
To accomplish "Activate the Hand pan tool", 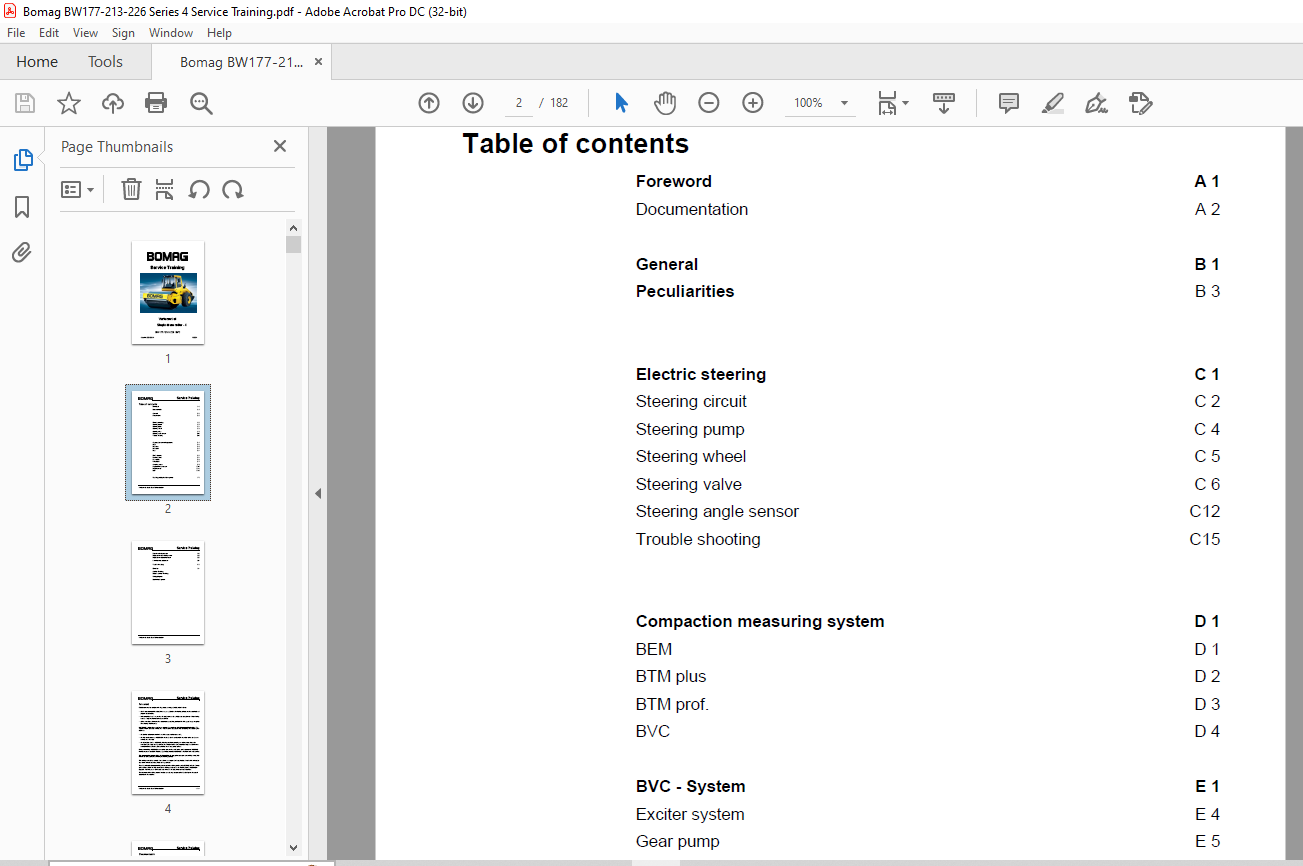I will (665, 103).
